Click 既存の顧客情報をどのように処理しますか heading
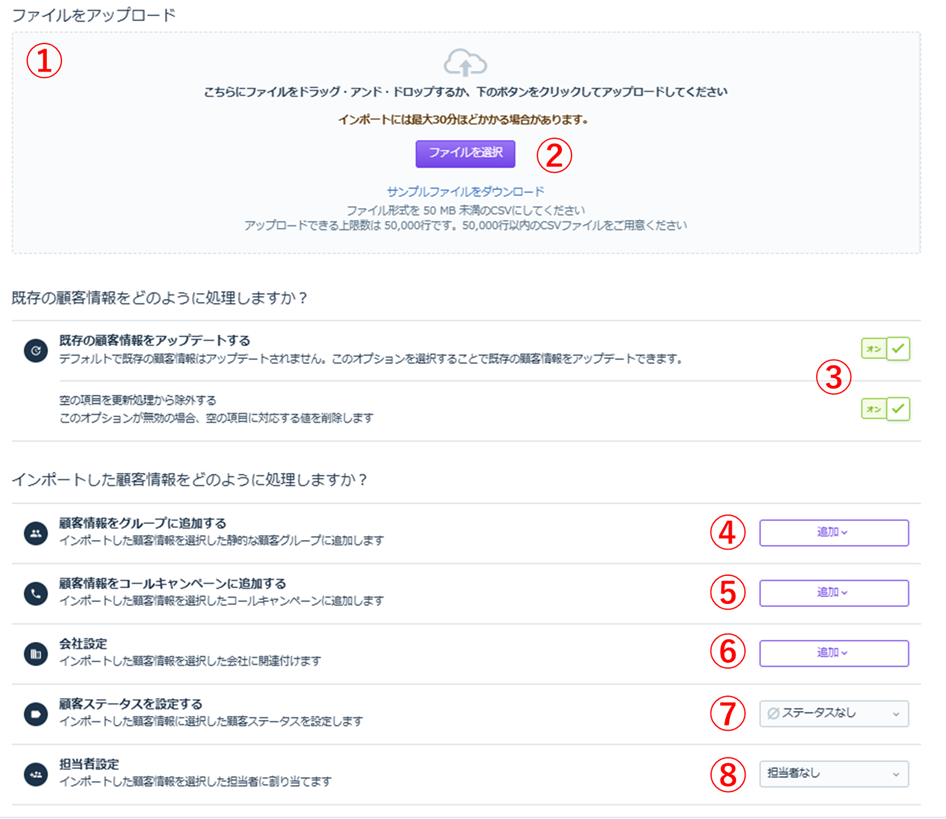 160,298
